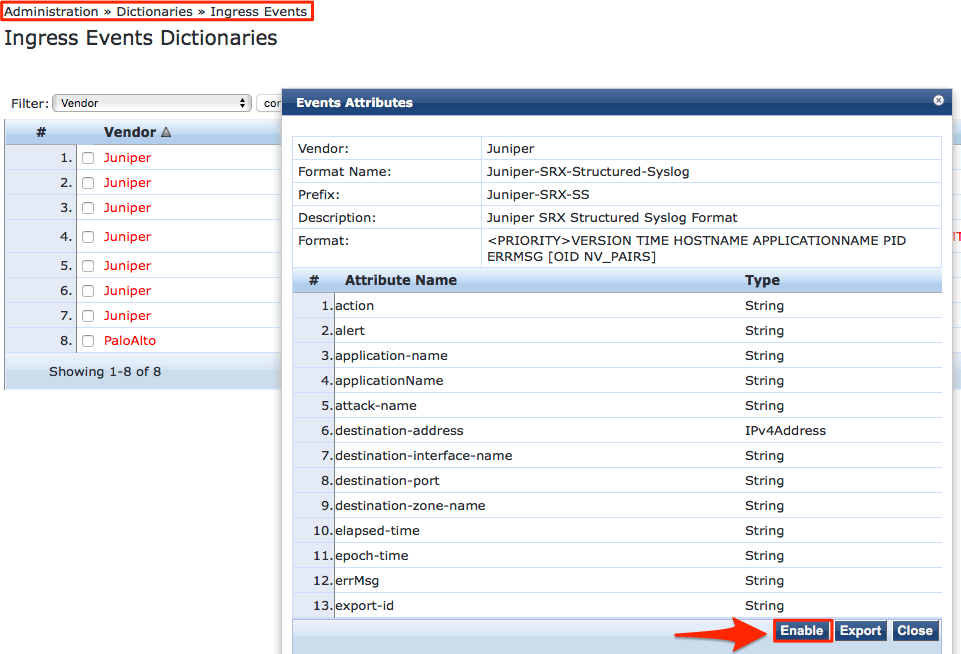
Task: Click the Export button
Action: [860, 631]
